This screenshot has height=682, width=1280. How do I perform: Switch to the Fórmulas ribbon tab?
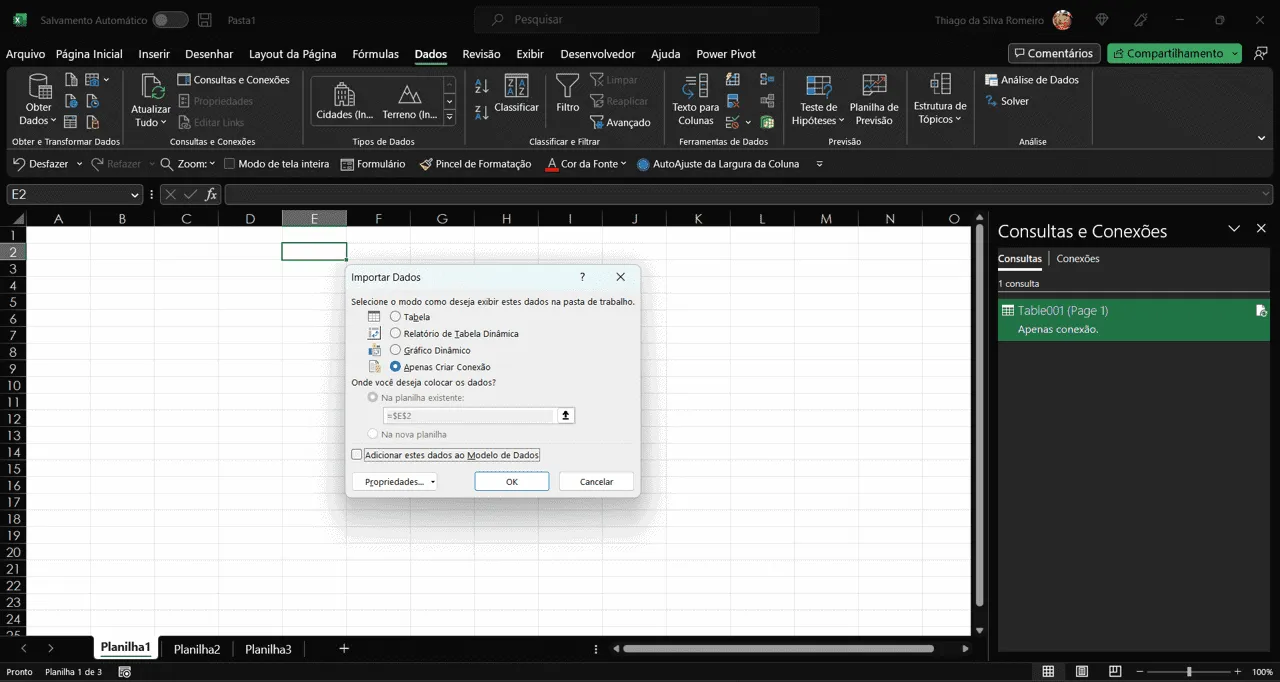tap(376, 54)
